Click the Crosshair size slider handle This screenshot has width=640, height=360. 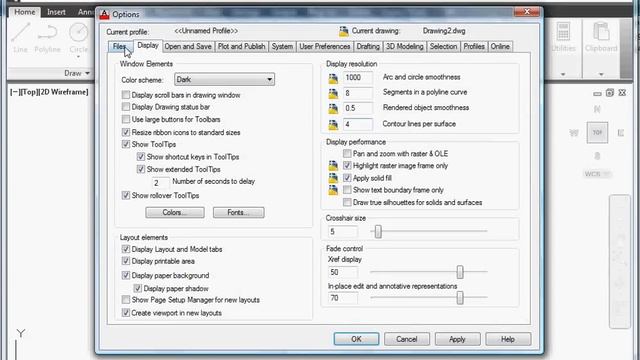[378, 231]
